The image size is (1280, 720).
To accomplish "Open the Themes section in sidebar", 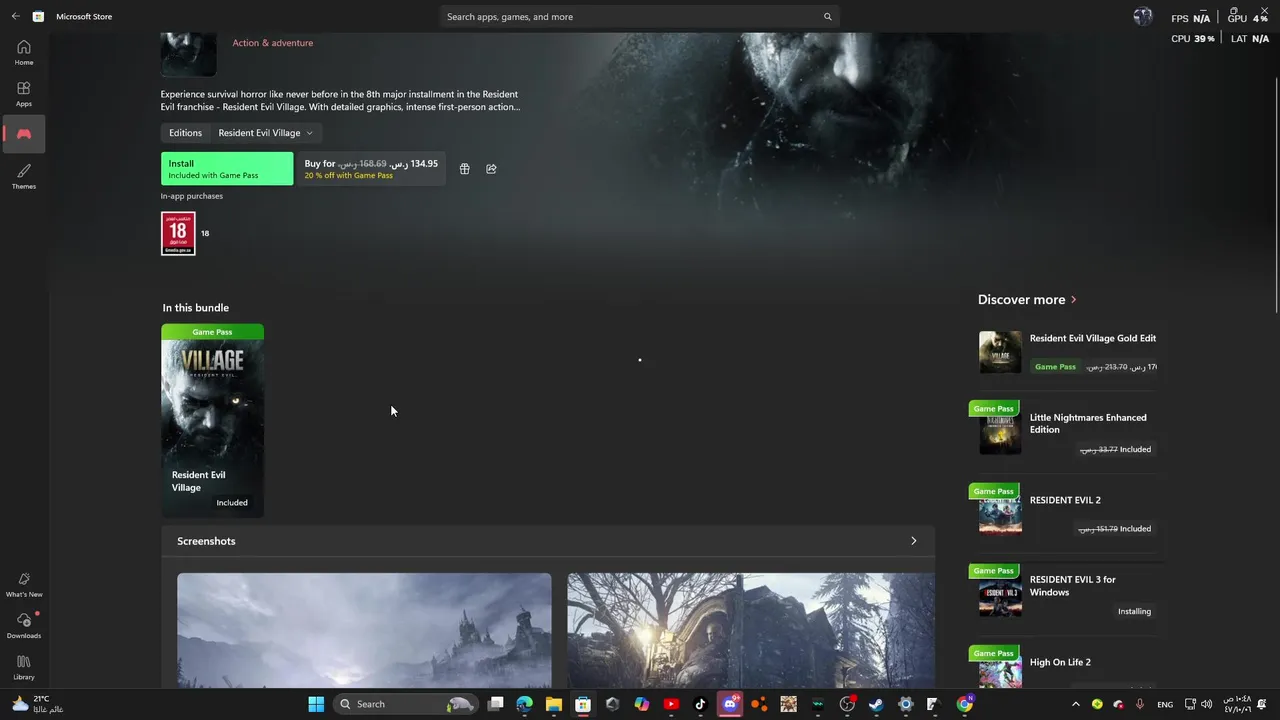I will tap(24, 177).
